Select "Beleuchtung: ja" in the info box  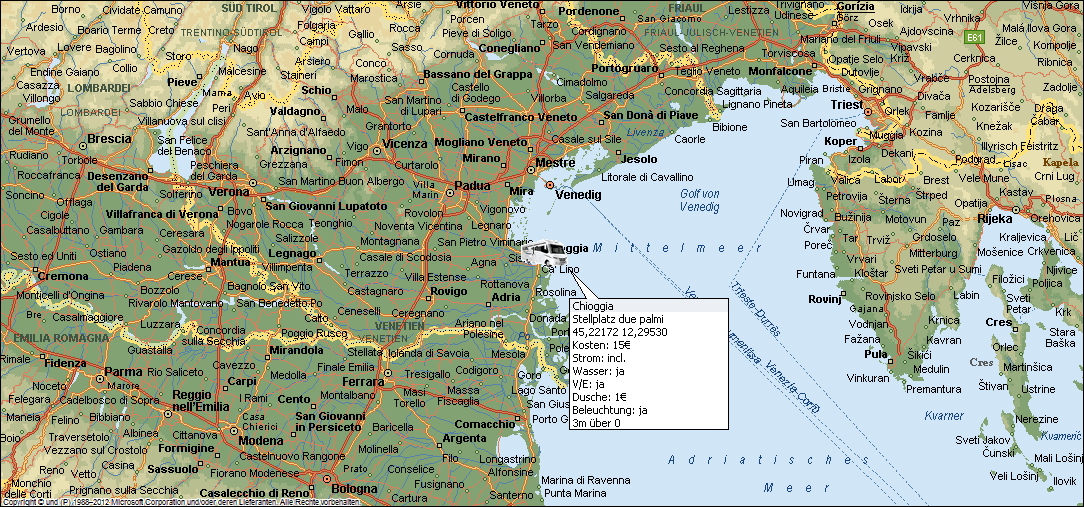pos(610,410)
